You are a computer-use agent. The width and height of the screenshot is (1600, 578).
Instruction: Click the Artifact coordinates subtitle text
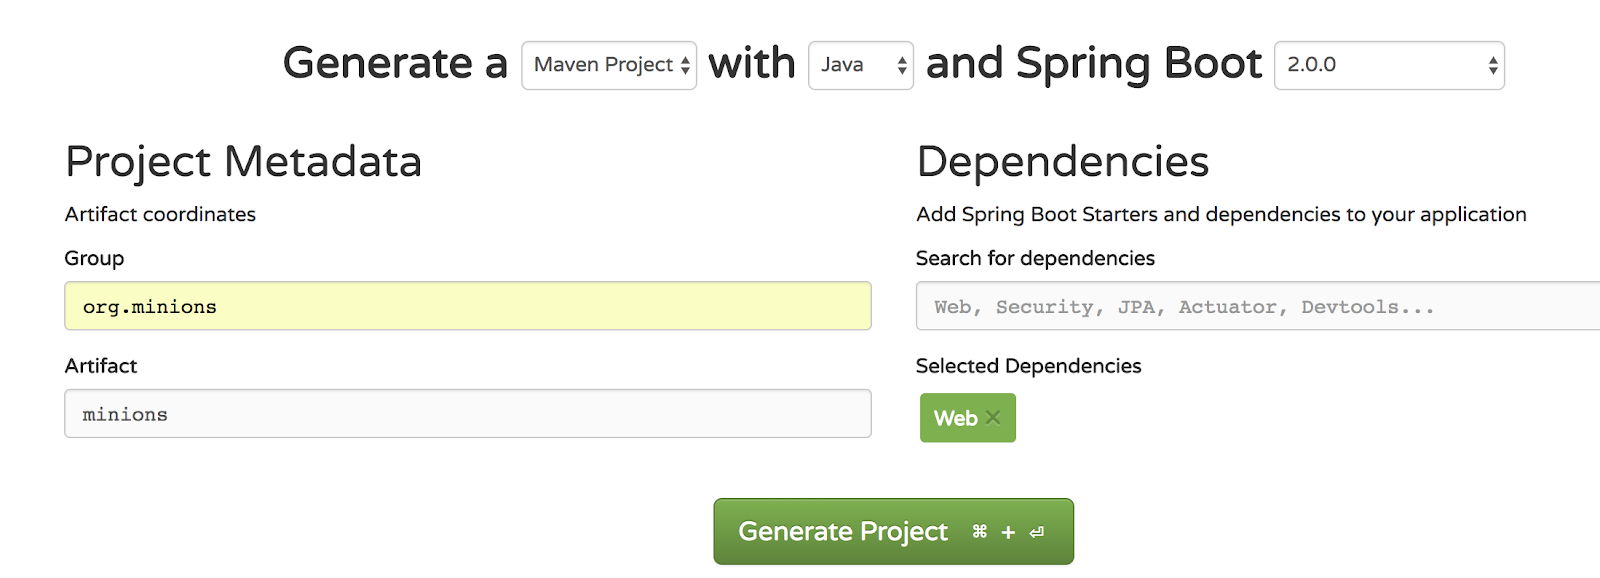[160, 214]
